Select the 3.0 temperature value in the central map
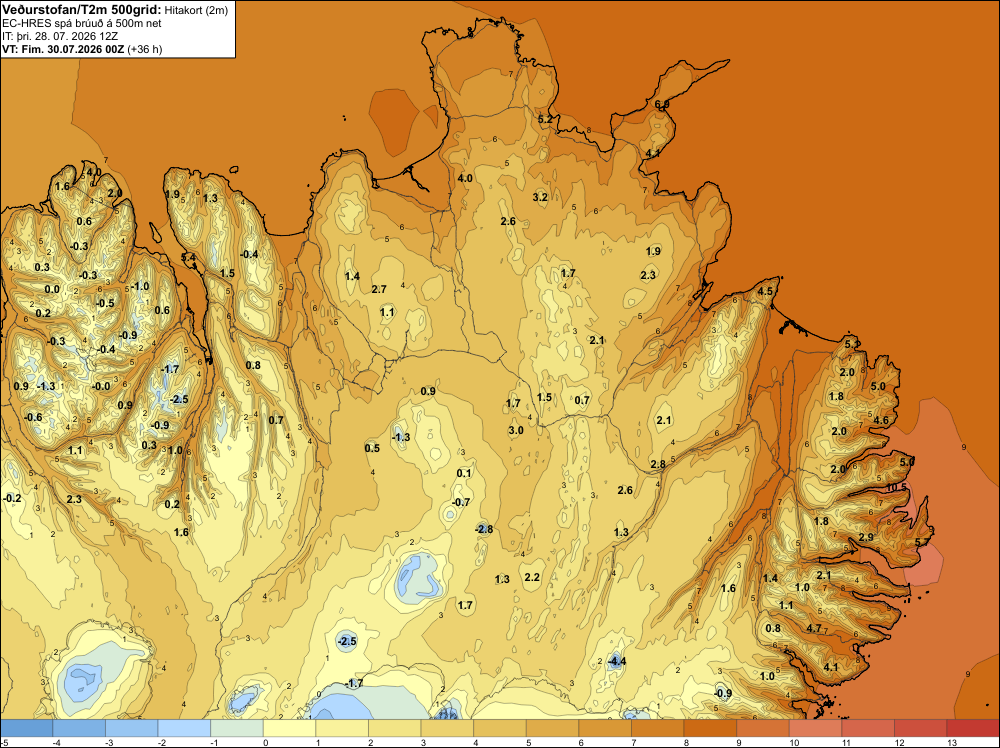Image resolution: width=1000 pixels, height=748 pixels. [x=516, y=430]
